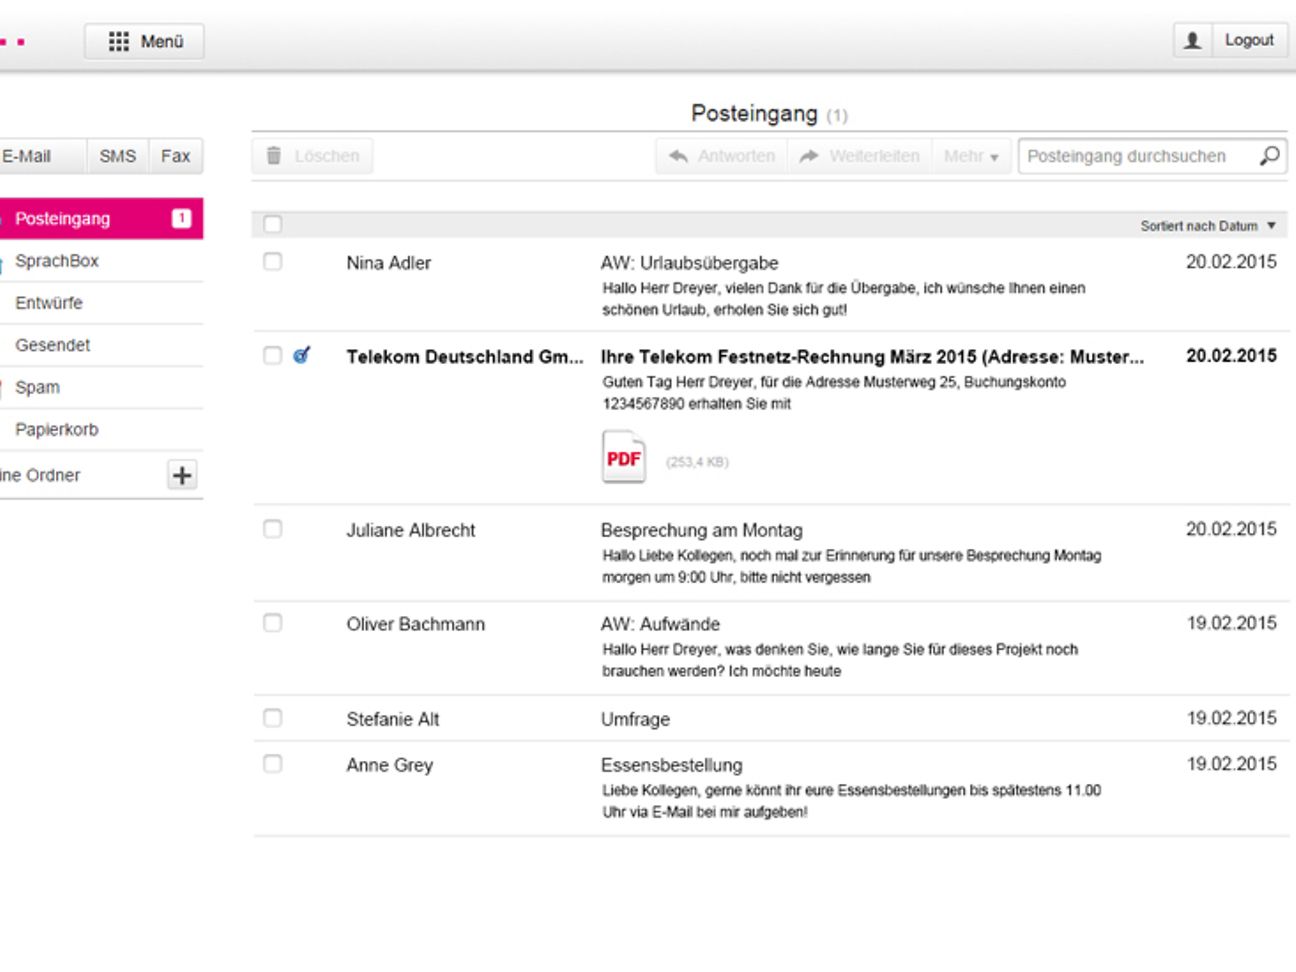Image resolution: width=1296 pixels, height=972 pixels.
Task: Click the Weiterleiten forward arrow button
Action: pyautogui.click(x=859, y=156)
